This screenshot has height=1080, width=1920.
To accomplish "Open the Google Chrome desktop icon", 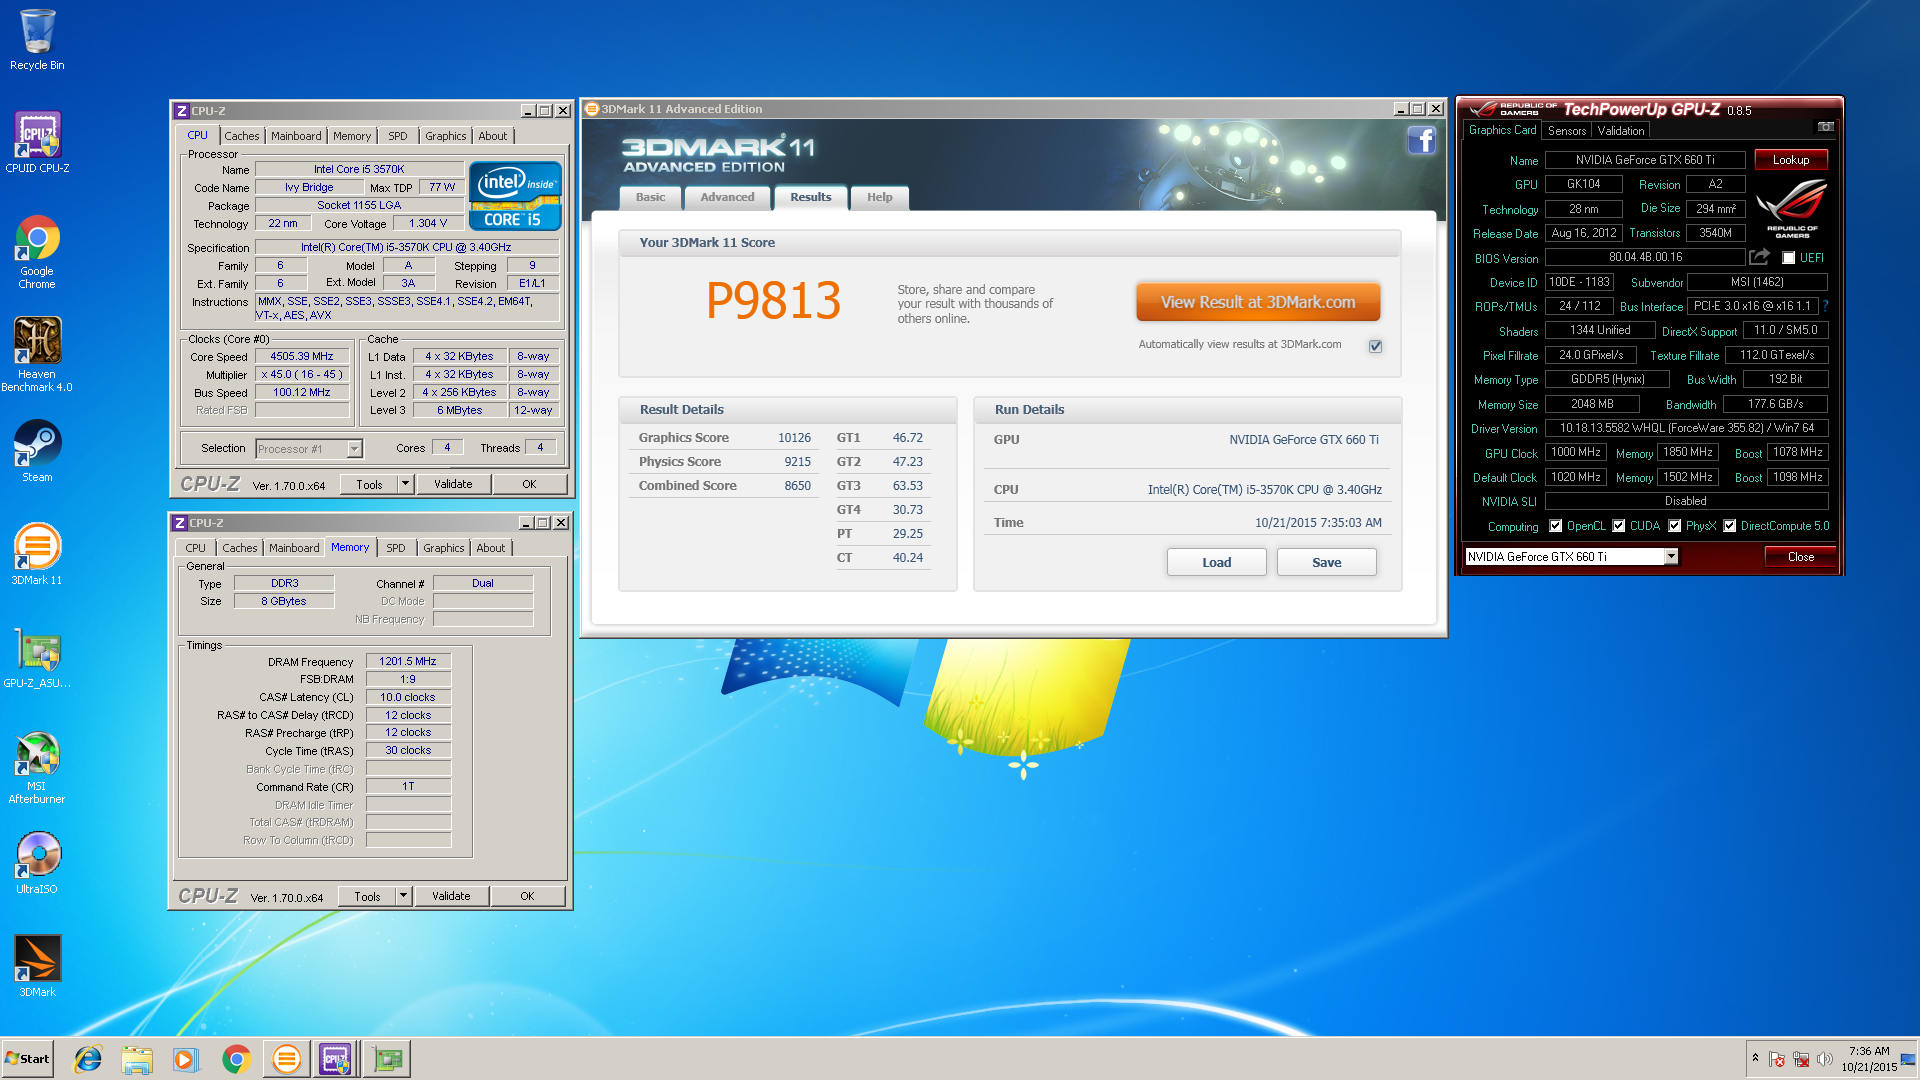I will pyautogui.click(x=37, y=253).
